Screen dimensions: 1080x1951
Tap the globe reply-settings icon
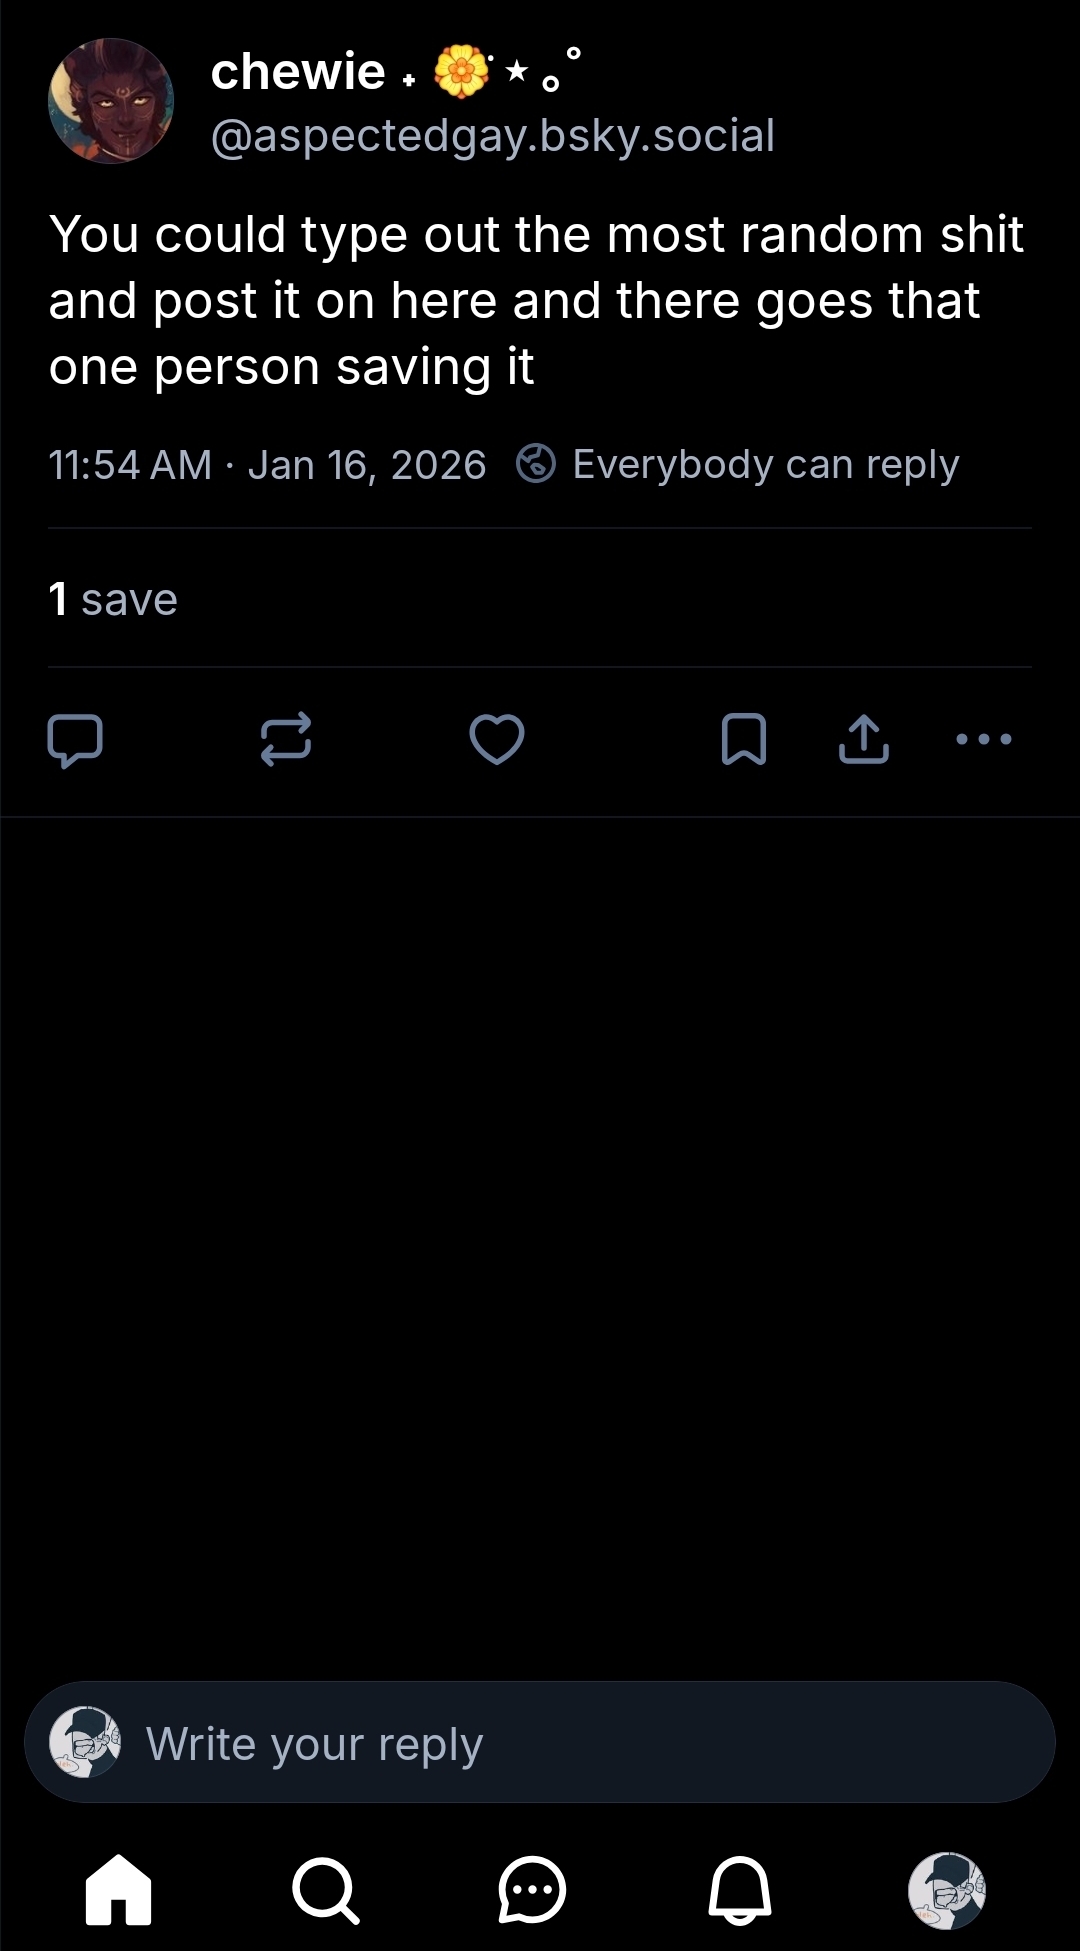tap(536, 464)
